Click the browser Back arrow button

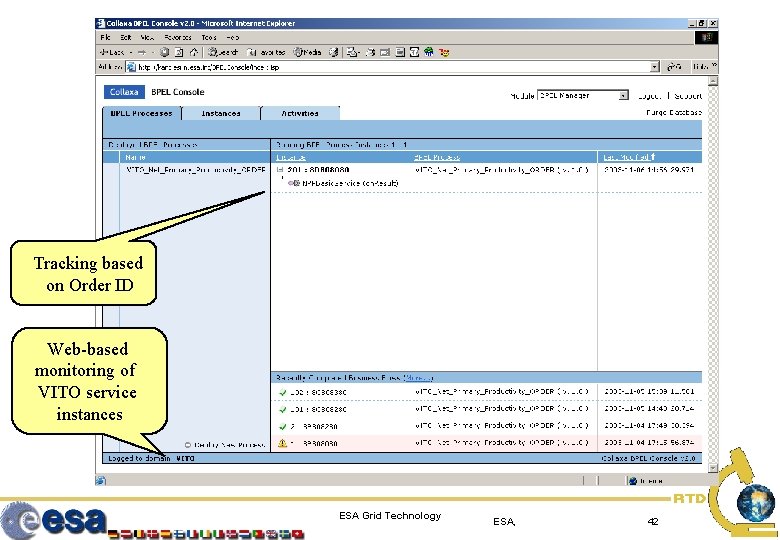tap(112, 52)
